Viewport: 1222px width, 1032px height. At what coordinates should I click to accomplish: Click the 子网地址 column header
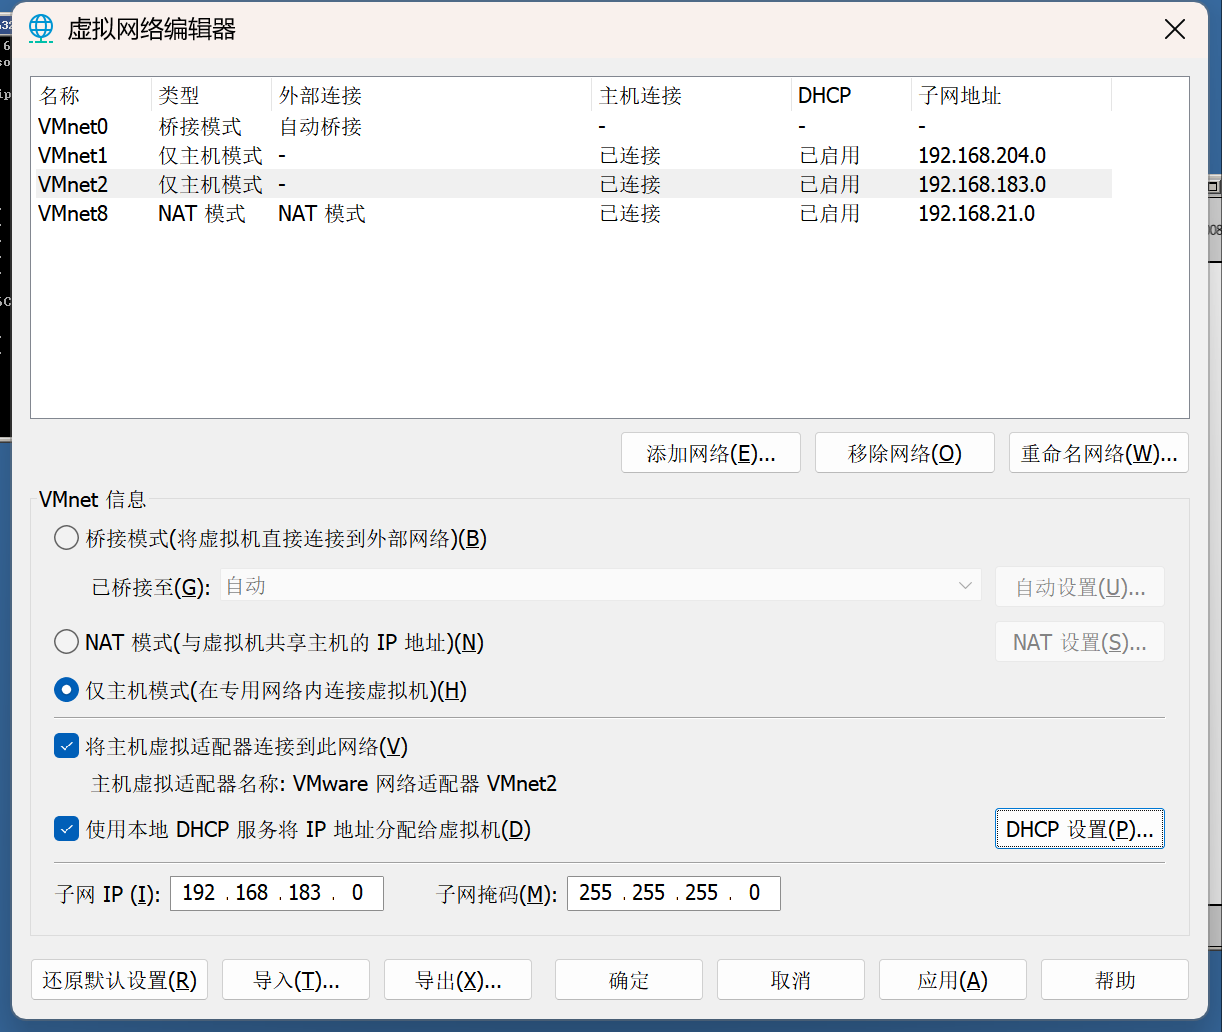[1011, 96]
